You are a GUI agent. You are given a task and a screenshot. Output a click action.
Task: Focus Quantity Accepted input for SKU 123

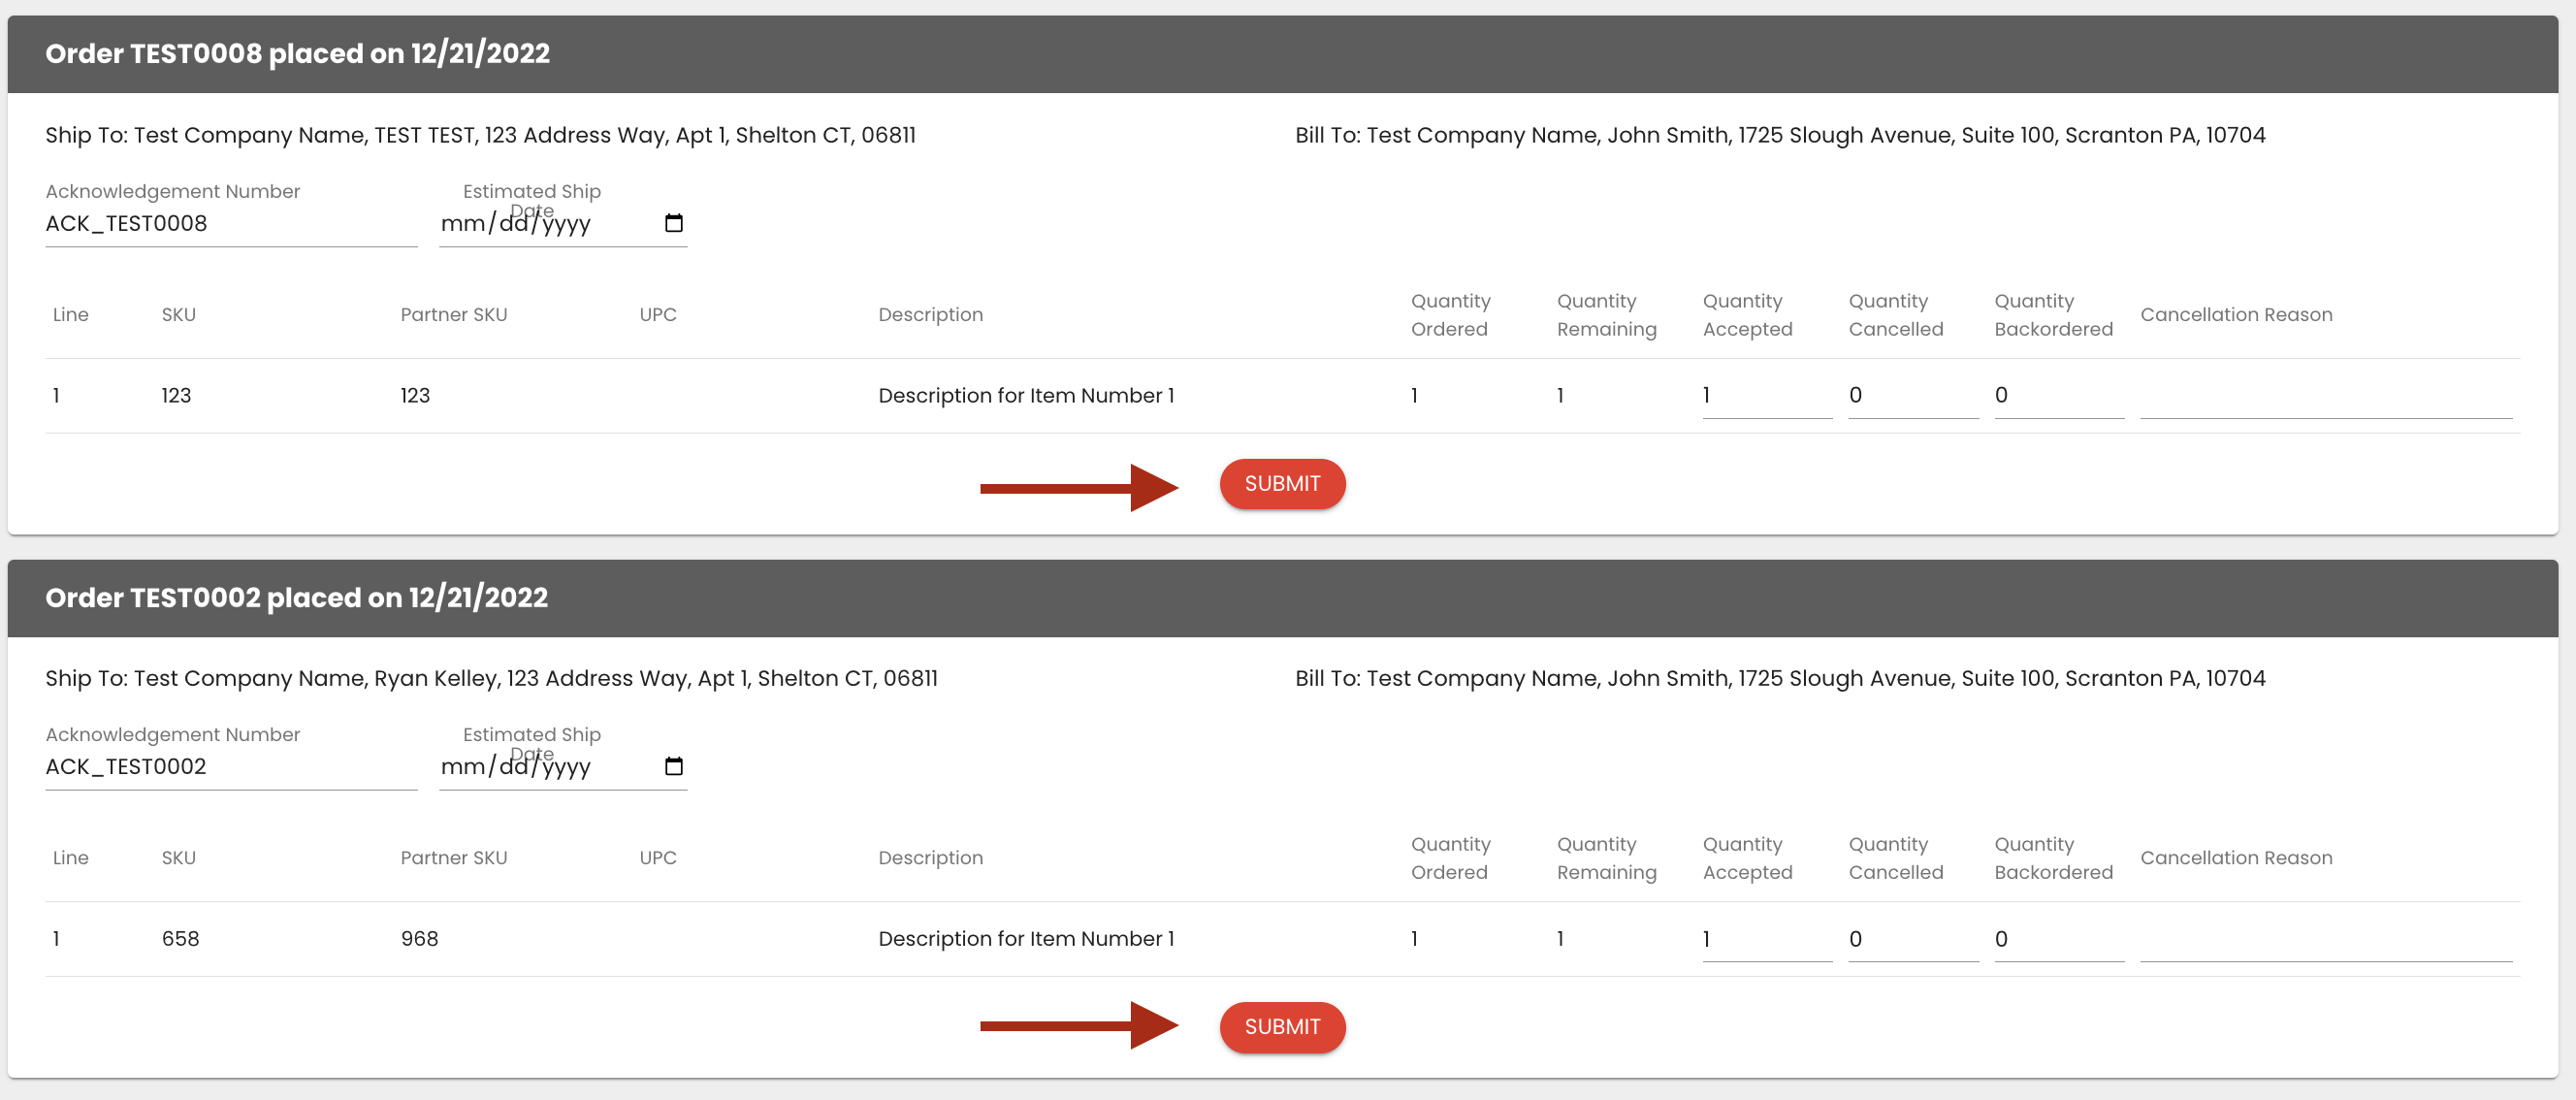coord(1766,396)
